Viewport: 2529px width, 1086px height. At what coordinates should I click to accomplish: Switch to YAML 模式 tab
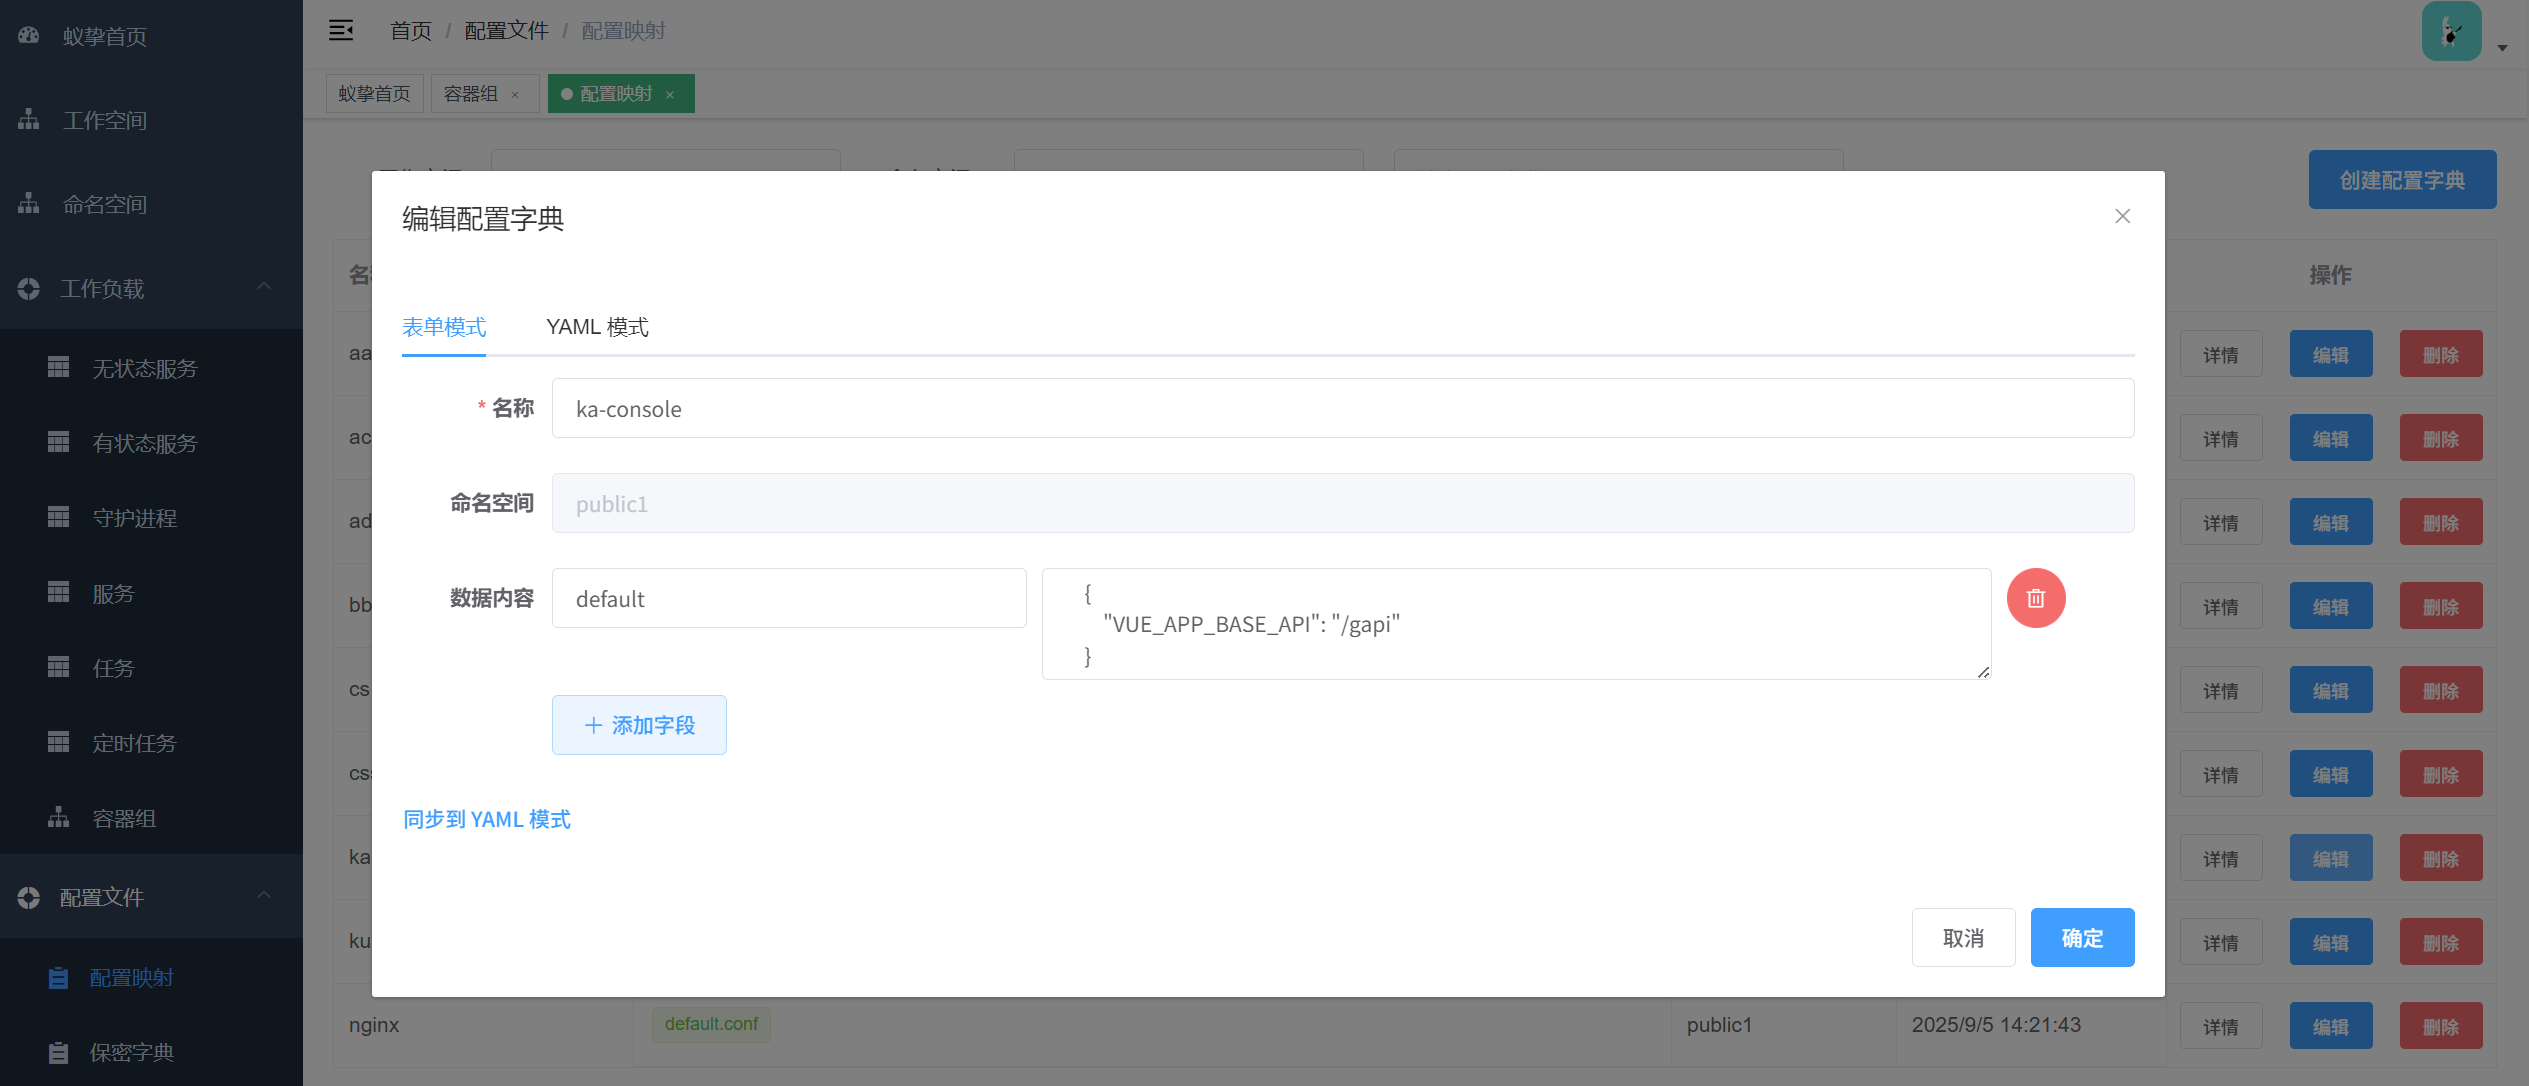coord(597,327)
